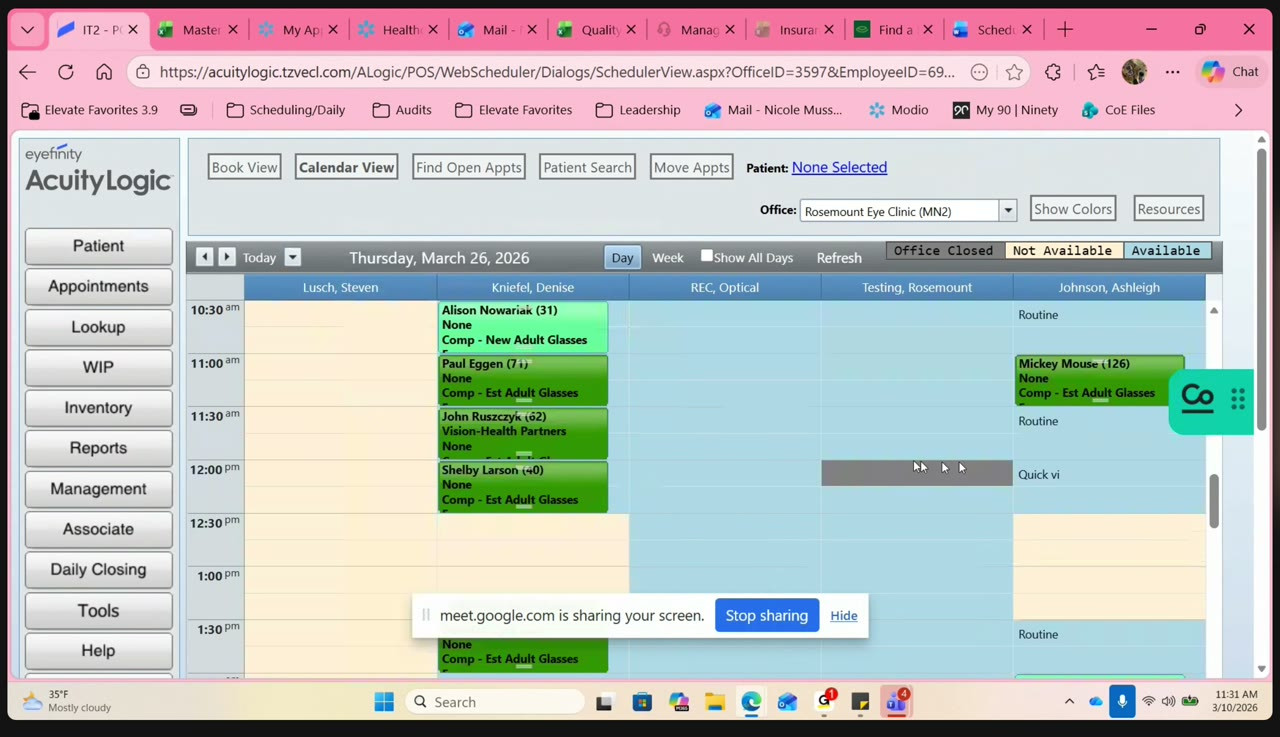Open Microsoft Teams taskbar icon

[895, 702]
